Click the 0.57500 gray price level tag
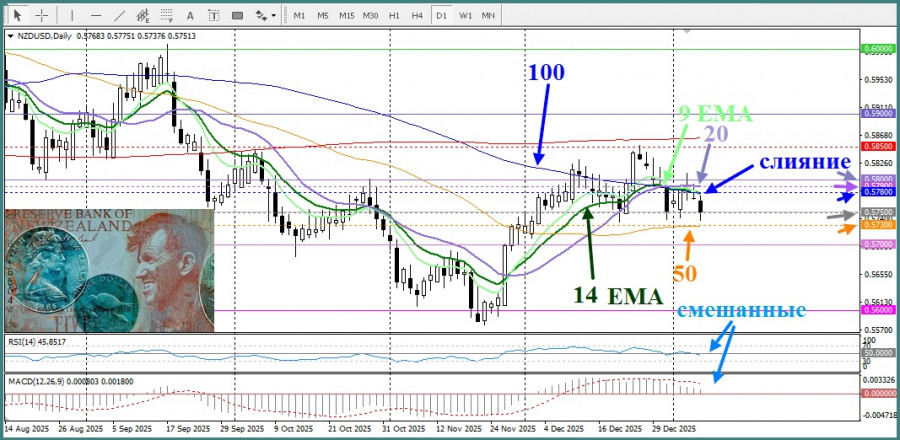Screen dimensions: 900x440 (878, 212)
